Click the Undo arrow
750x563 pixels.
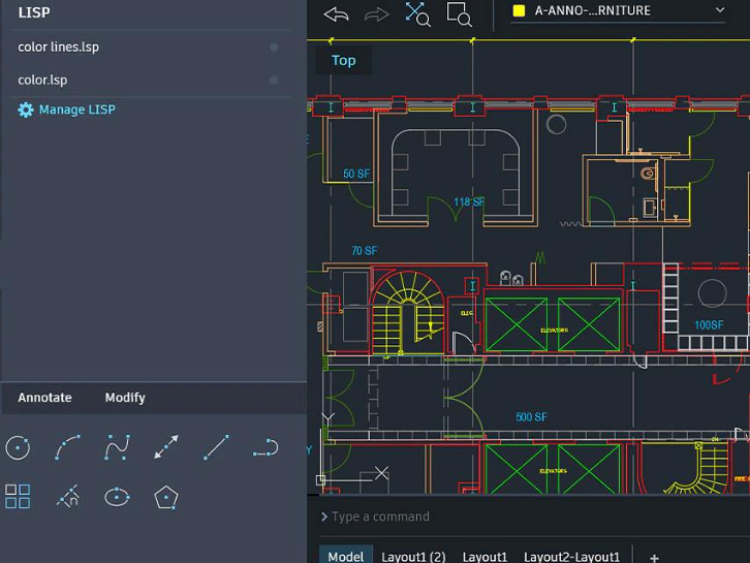pyautogui.click(x=337, y=14)
